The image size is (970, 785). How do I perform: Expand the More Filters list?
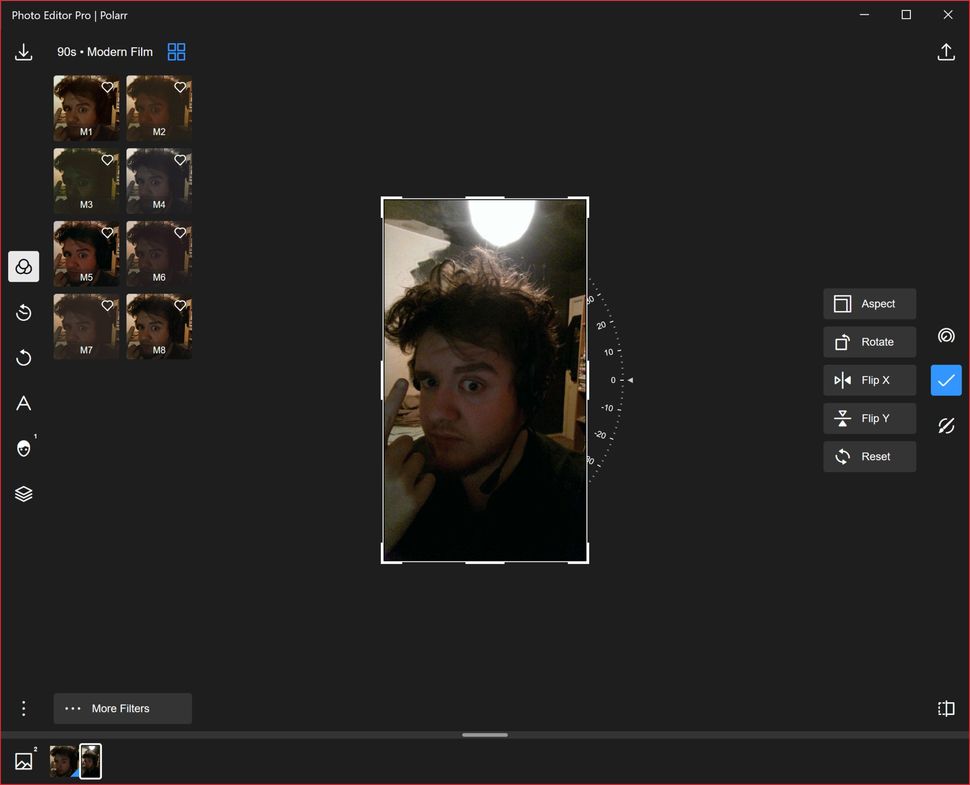coord(122,708)
